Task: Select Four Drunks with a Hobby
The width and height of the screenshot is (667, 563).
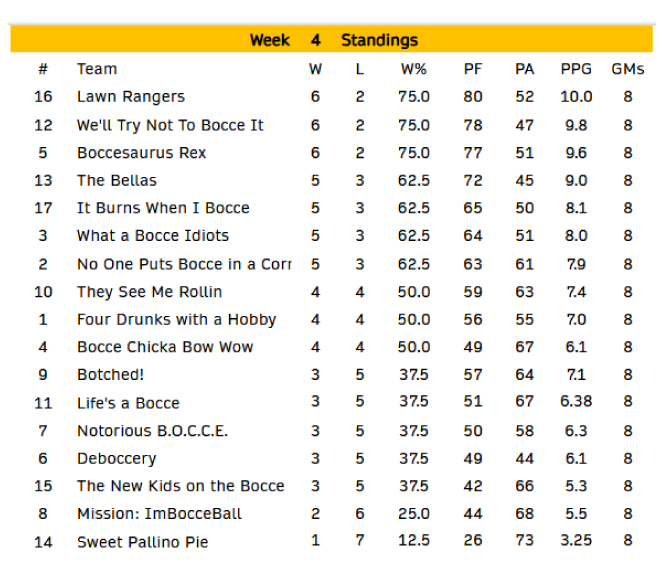Action: tap(176, 320)
